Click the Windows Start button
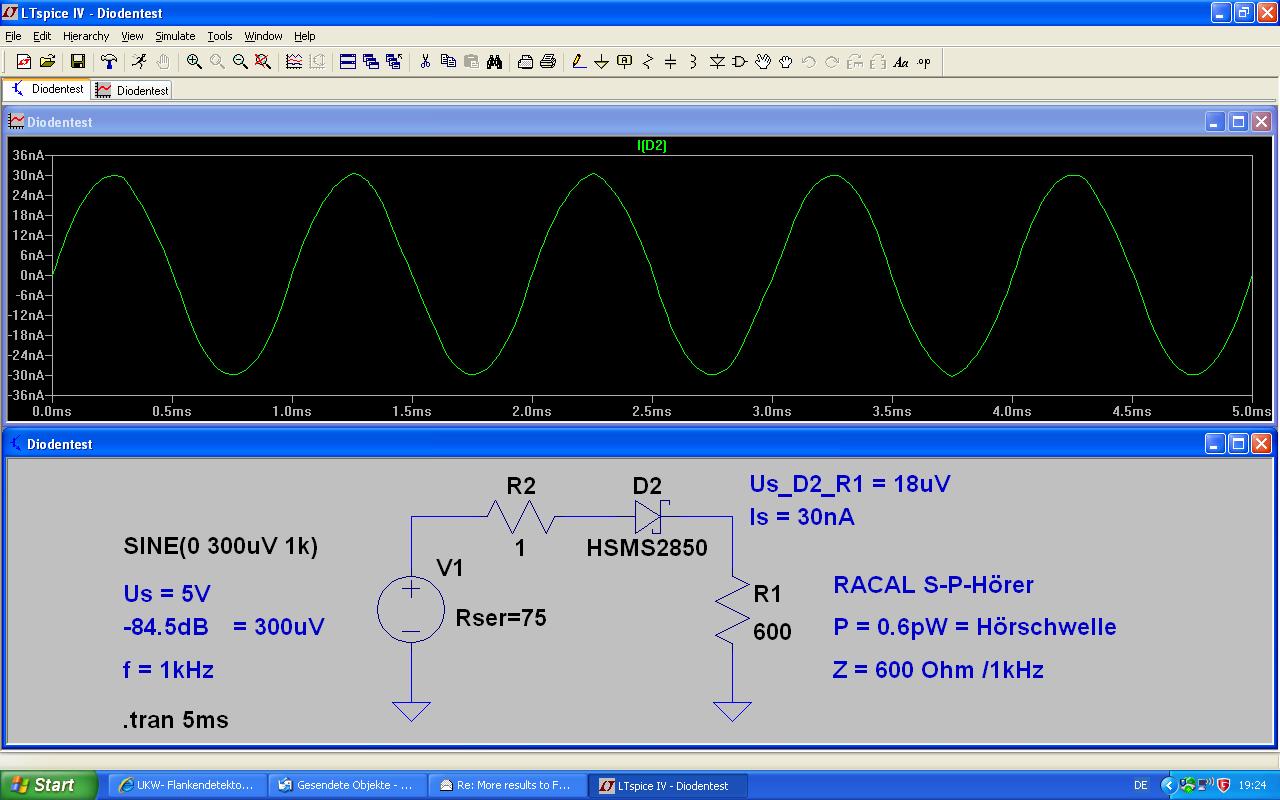The width and height of the screenshot is (1280, 800). click(48, 785)
